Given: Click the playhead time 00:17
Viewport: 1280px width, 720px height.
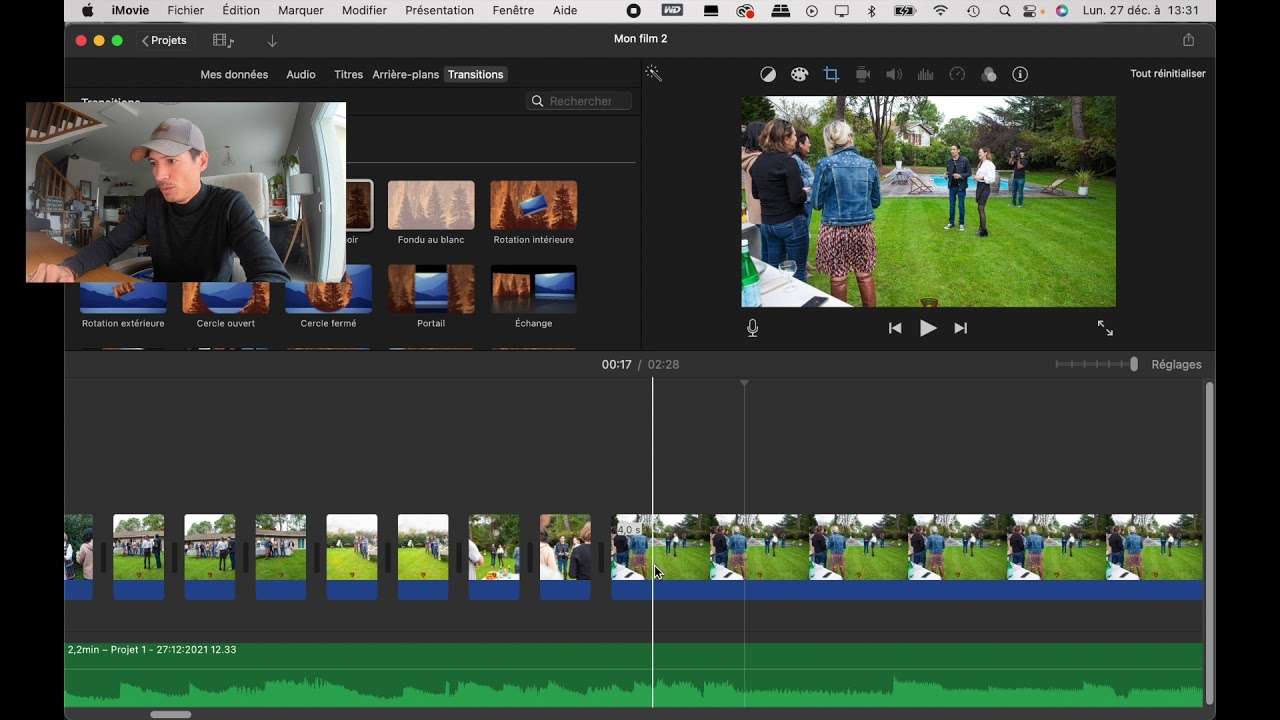Looking at the screenshot, I should pyautogui.click(x=616, y=365).
